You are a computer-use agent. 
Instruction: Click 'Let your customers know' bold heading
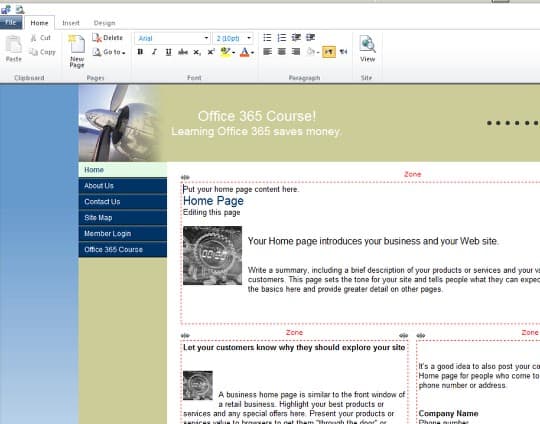pos(294,348)
